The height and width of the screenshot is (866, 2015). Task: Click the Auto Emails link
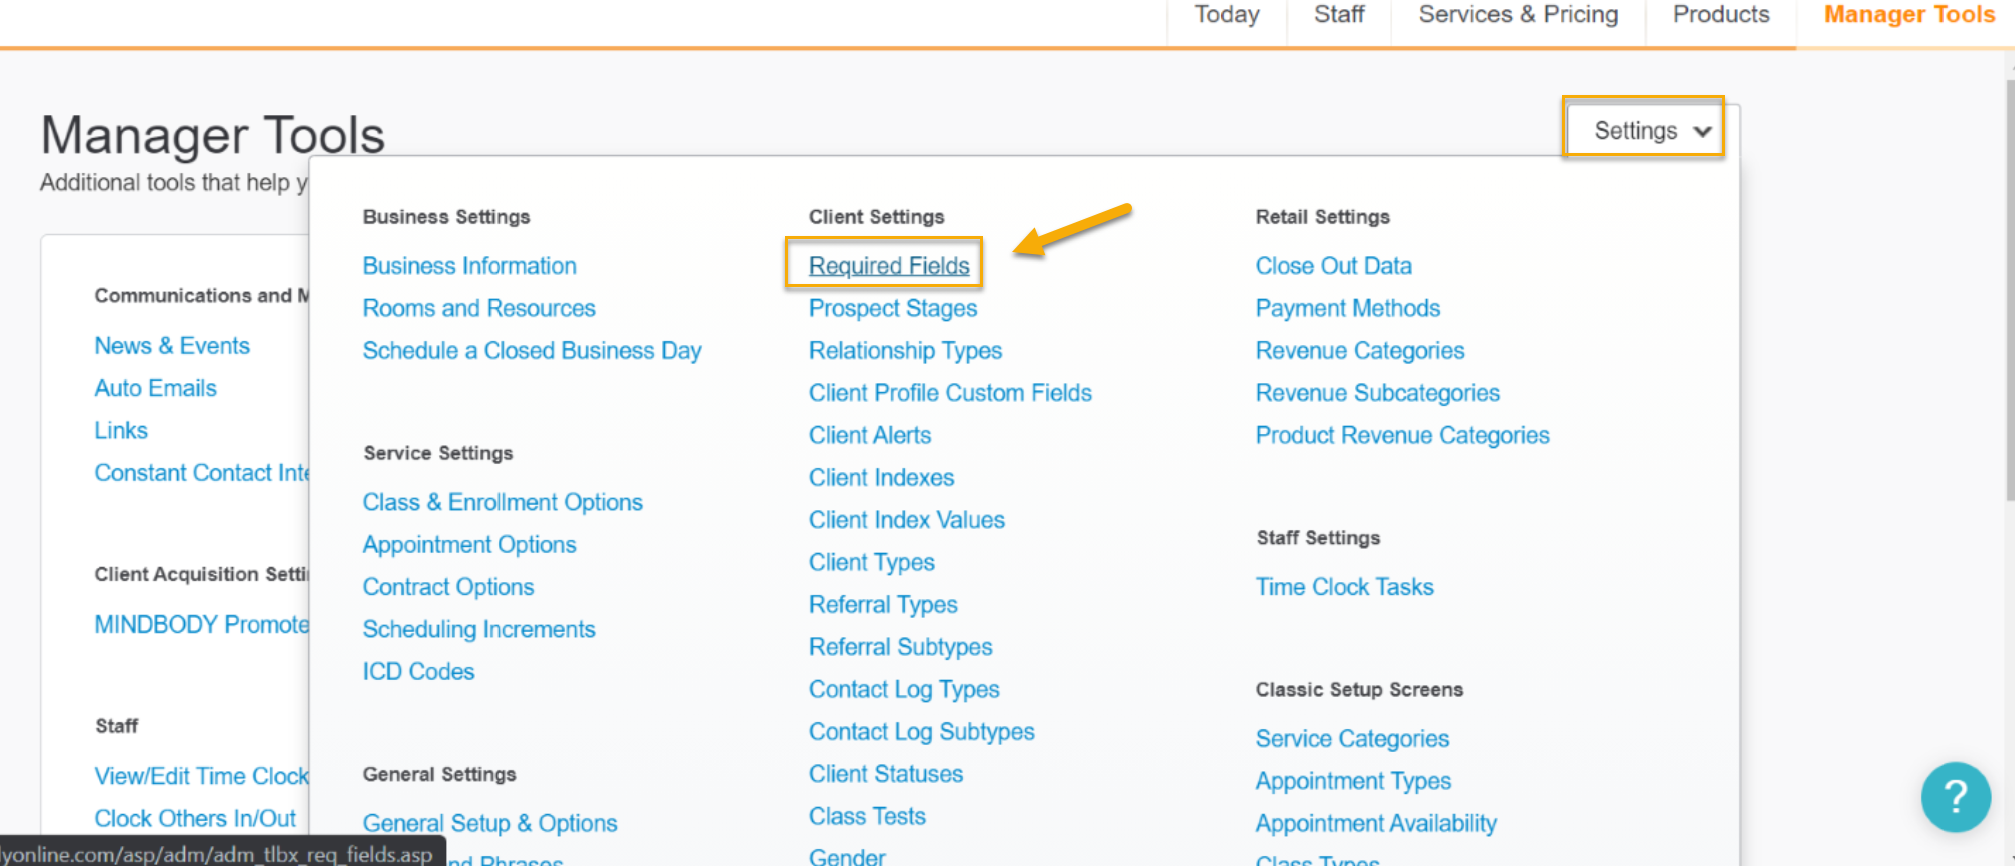pyautogui.click(x=155, y=388)
